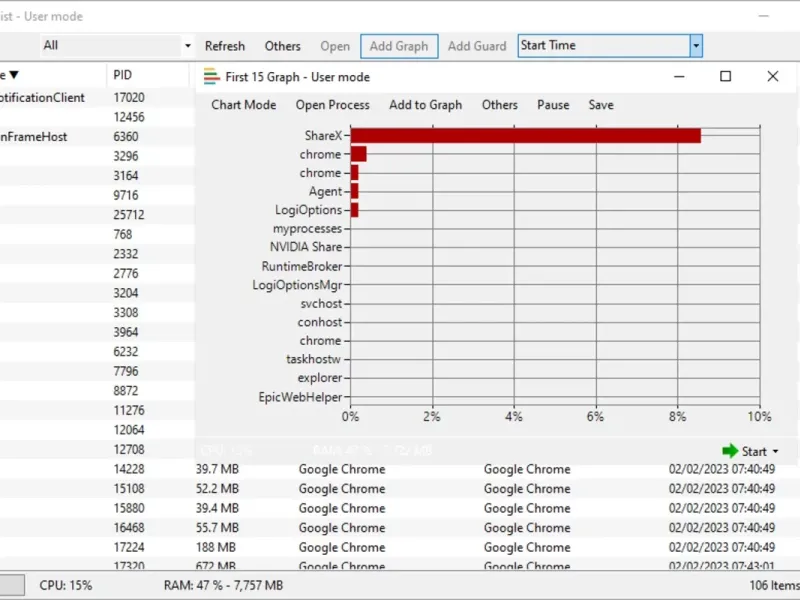800x600 pixels.
Task: Maximize the First 15 Graph window
Action: pyautogui.click(x=726, y=77)
